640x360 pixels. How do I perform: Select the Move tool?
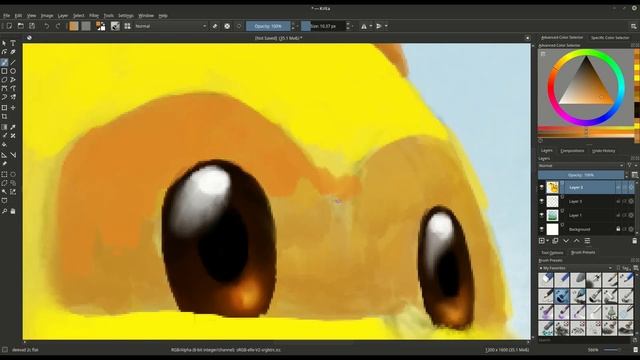pyautogui.click(x=13, y=108)
